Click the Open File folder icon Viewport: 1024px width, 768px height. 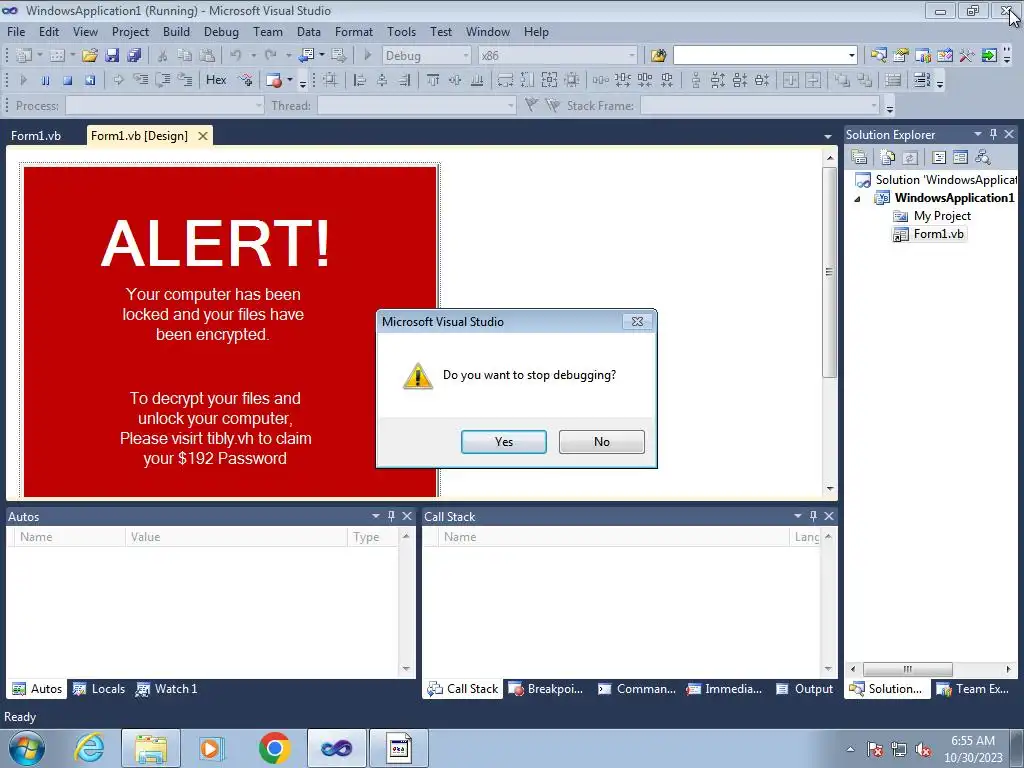tap(89, 56)
